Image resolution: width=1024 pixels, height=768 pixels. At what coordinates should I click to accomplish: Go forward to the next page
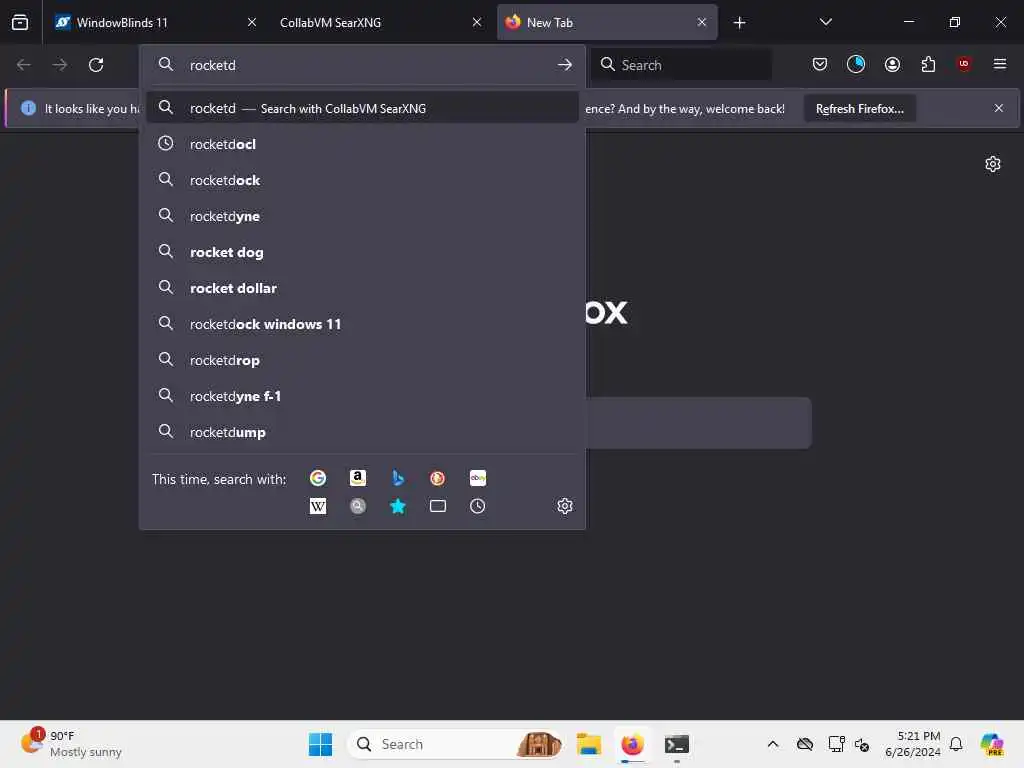(60, 65)
